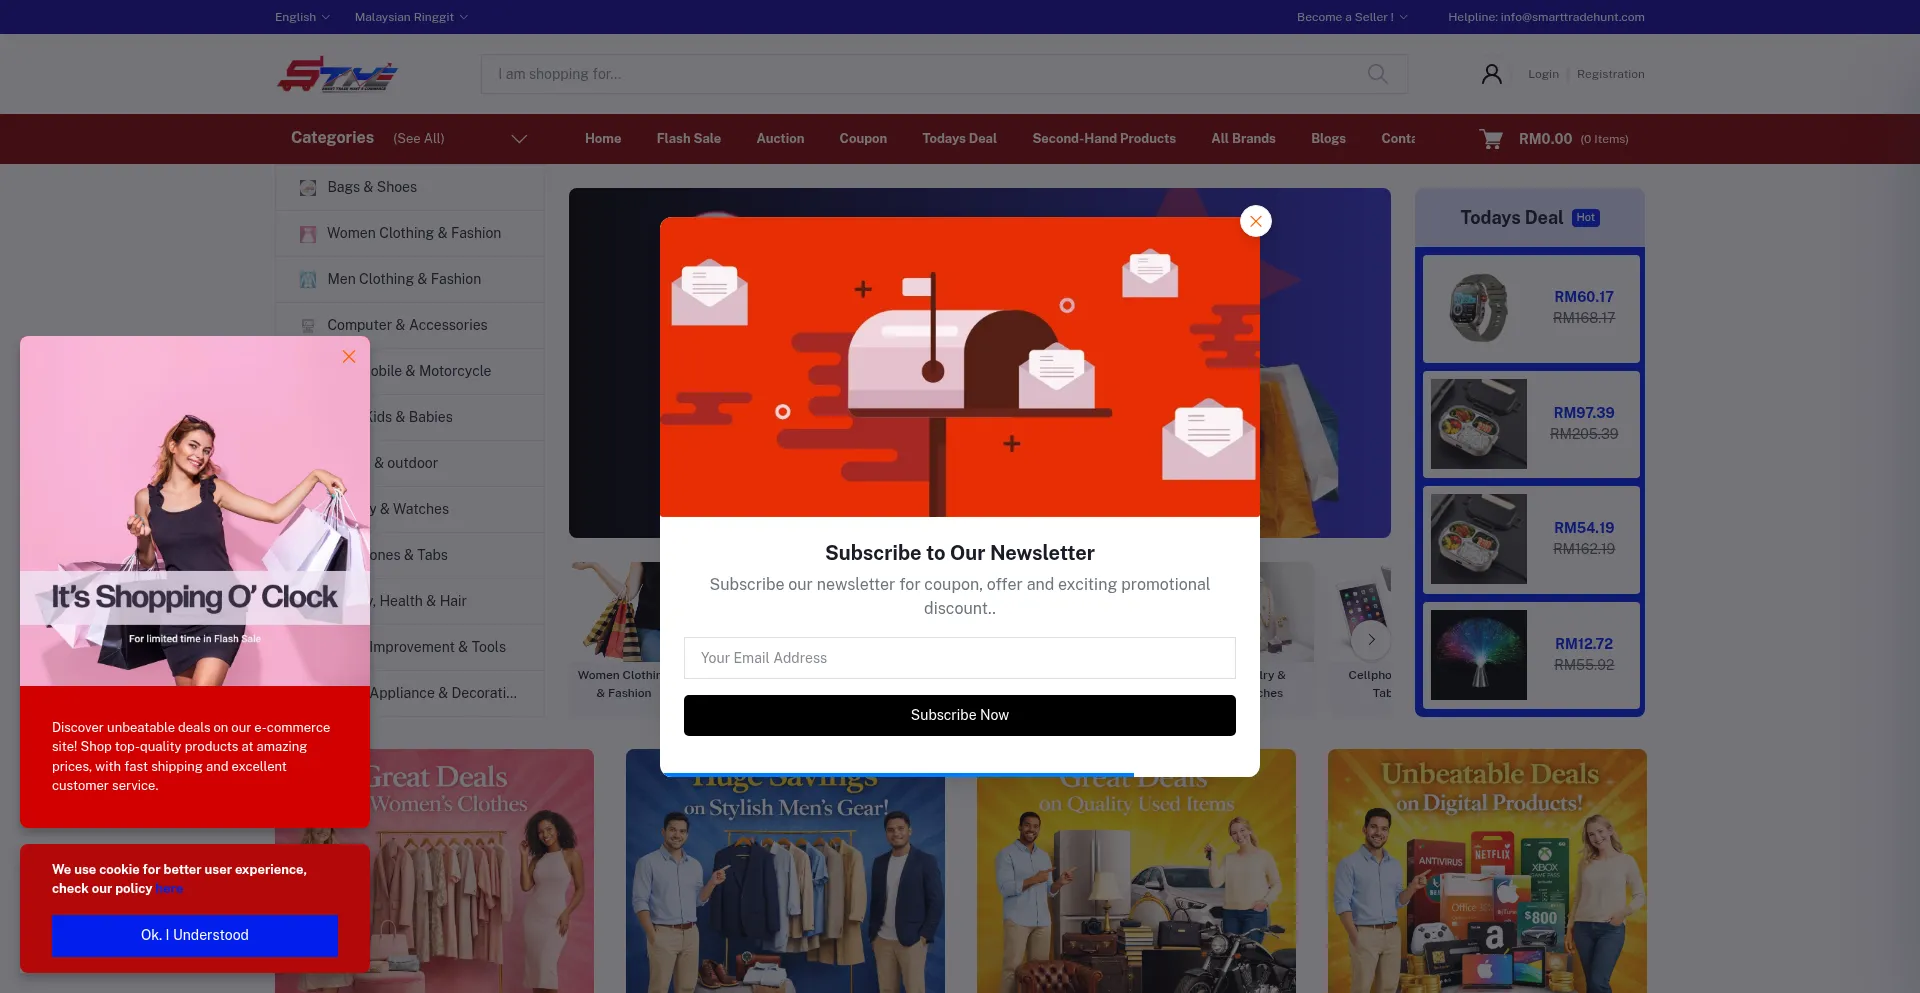This screenshot has width=1920, height=993.
Task: Click the Shopping O' Clock promo image
Action: pyautogui.click(x=195, y=511)
